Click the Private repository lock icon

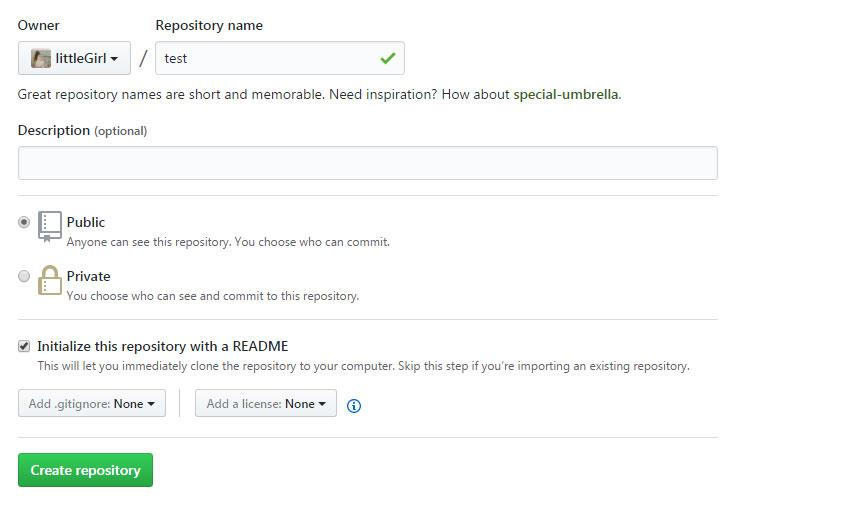[x=50, y=281]
